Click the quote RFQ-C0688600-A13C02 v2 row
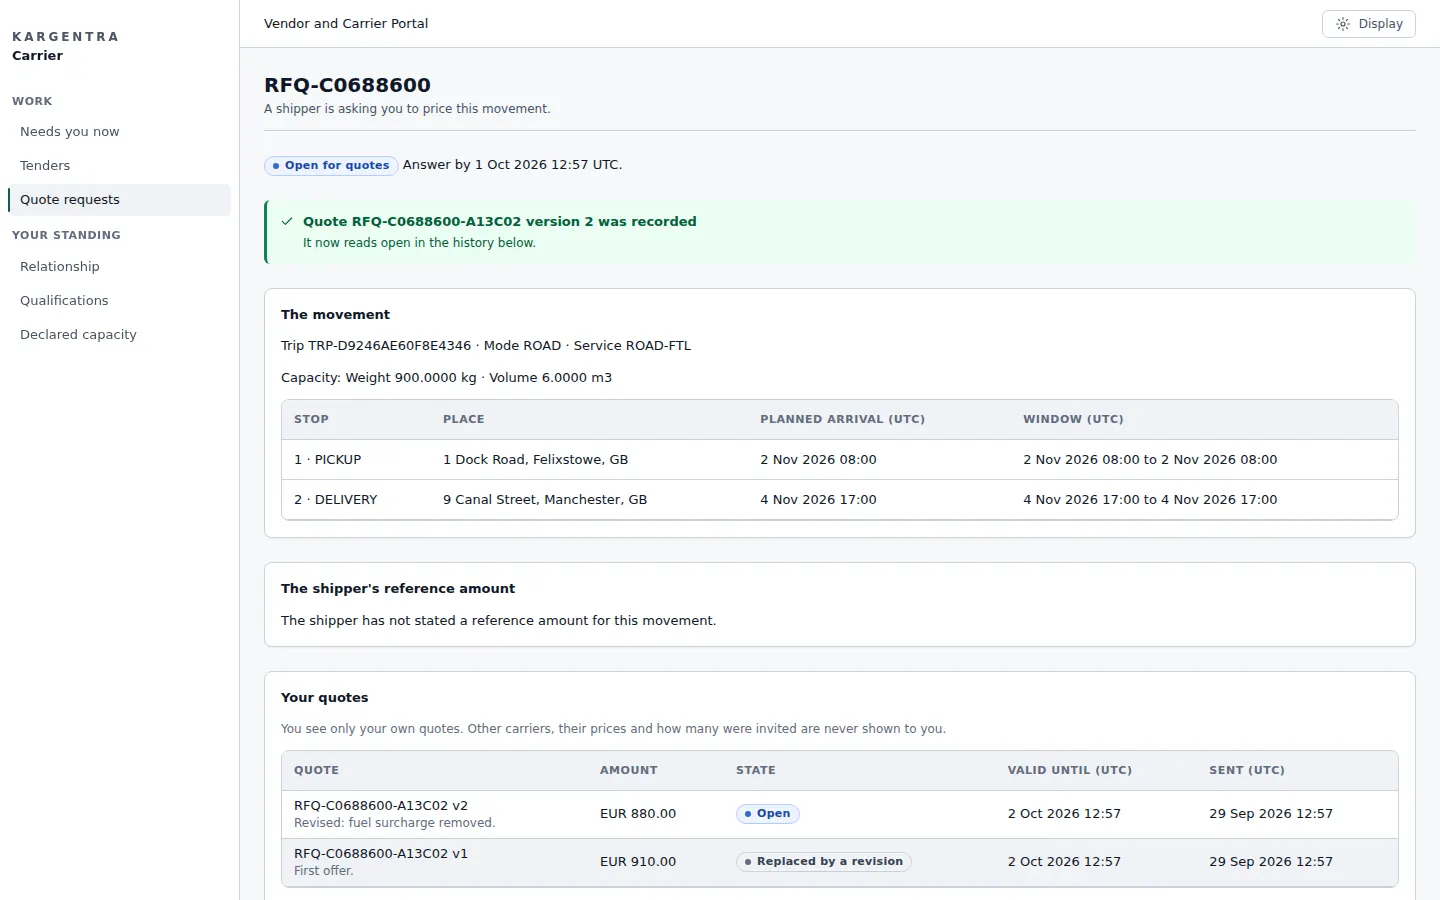Screen dimensions: 1440x900 click(840, 814)
